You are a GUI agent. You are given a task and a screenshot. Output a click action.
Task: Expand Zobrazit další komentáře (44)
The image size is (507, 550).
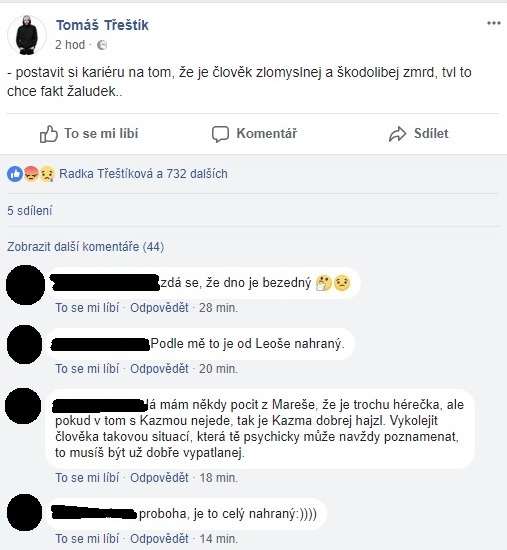[86, 247]
